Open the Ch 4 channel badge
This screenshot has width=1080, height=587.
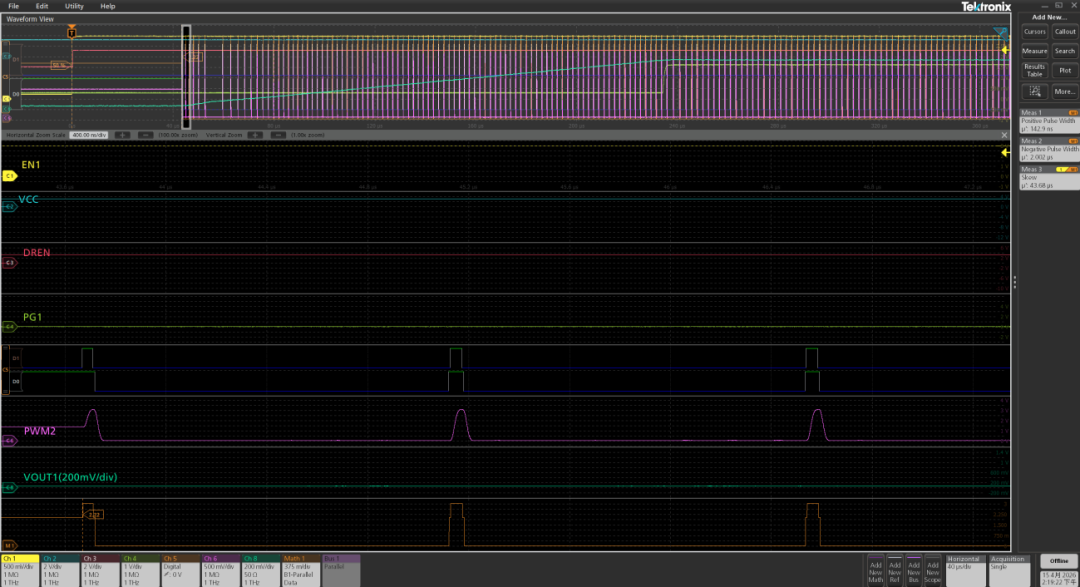click(x=140, y=570)
